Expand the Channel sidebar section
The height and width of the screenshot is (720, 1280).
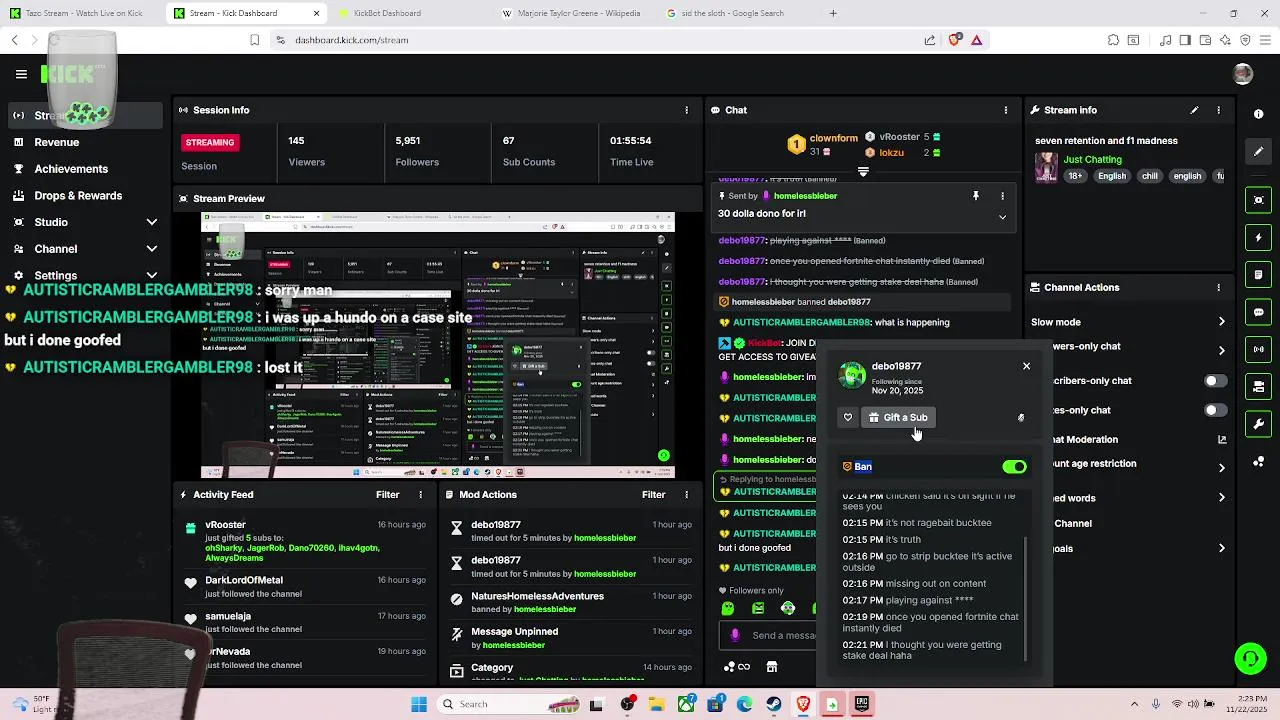click(152, 249)
